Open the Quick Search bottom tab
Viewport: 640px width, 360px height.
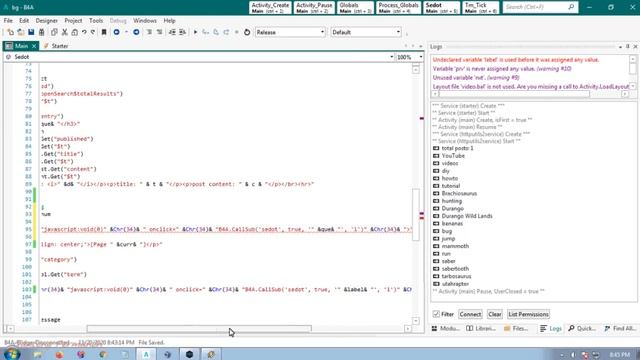pos(582,328)
